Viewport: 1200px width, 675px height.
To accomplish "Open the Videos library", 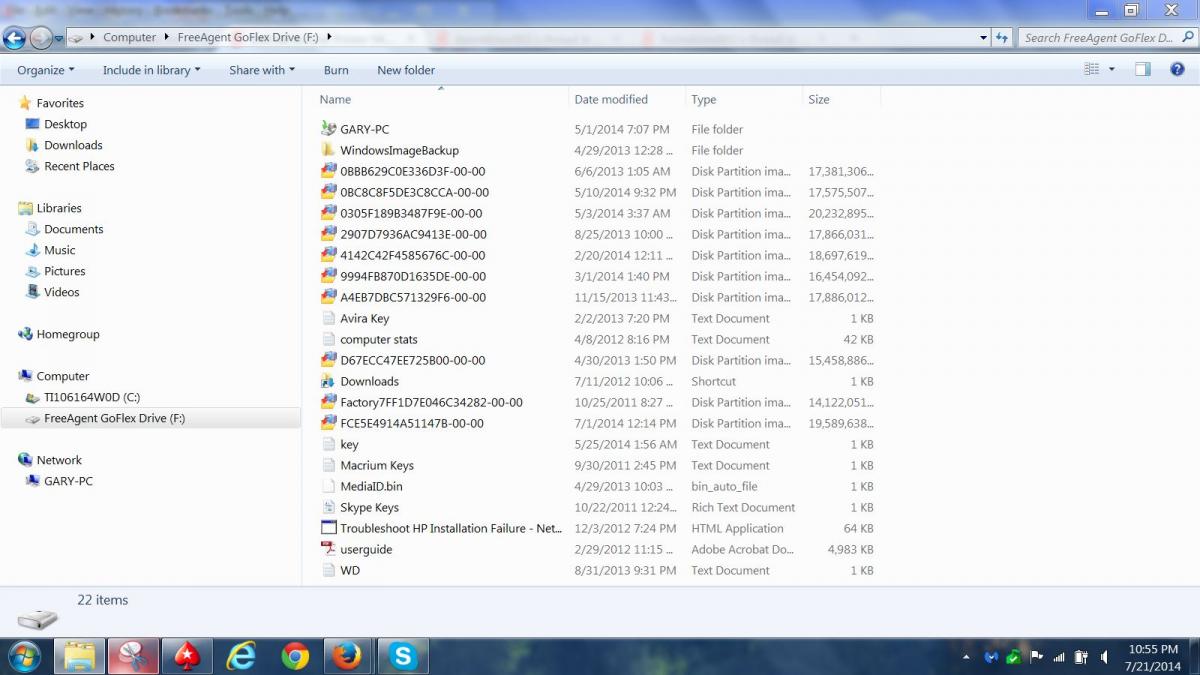I will (x=61, y=292).
